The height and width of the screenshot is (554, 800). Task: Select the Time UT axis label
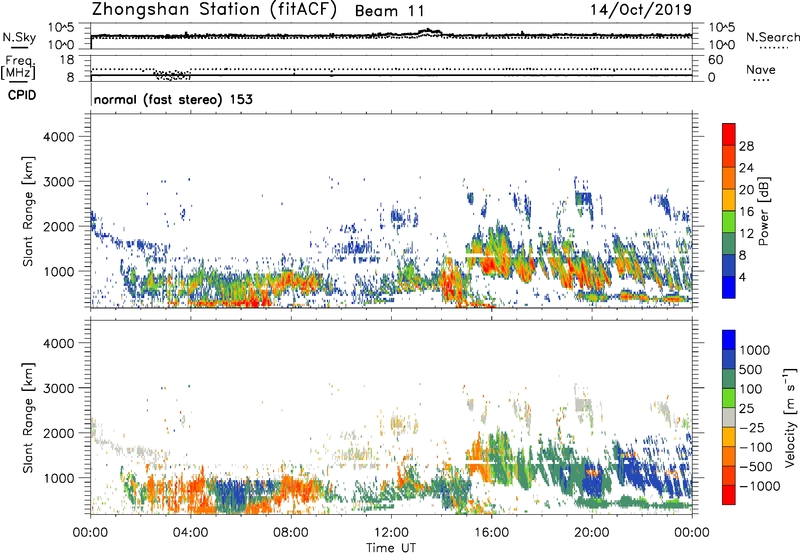(x=391, y=548)
